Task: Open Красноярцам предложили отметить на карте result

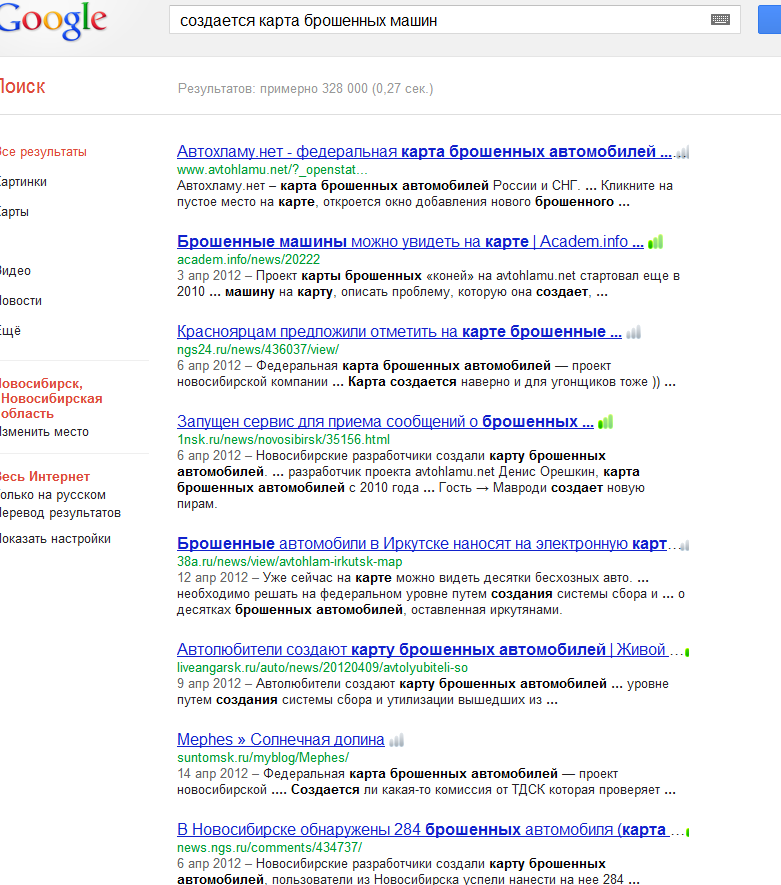Action: click(x=400, y=331)
